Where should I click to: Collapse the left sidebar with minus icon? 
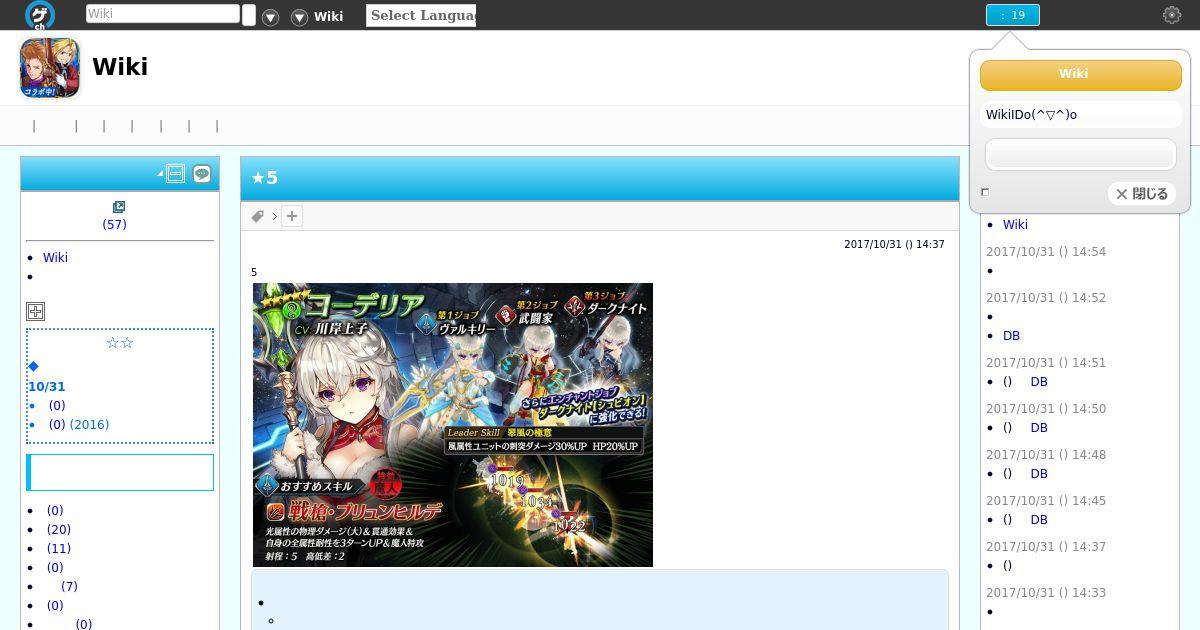175,174
